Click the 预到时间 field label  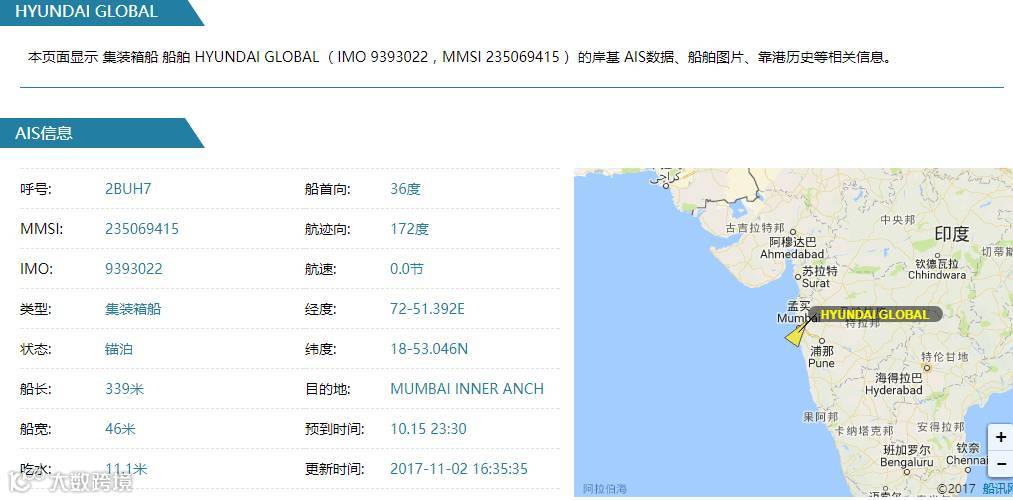[x=335, y=429]
